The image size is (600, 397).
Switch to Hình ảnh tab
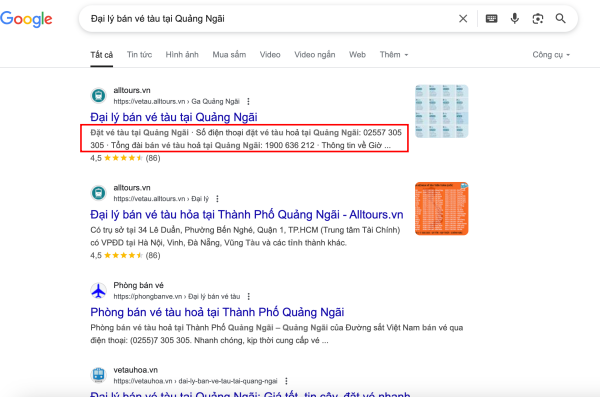click(182, 55)
